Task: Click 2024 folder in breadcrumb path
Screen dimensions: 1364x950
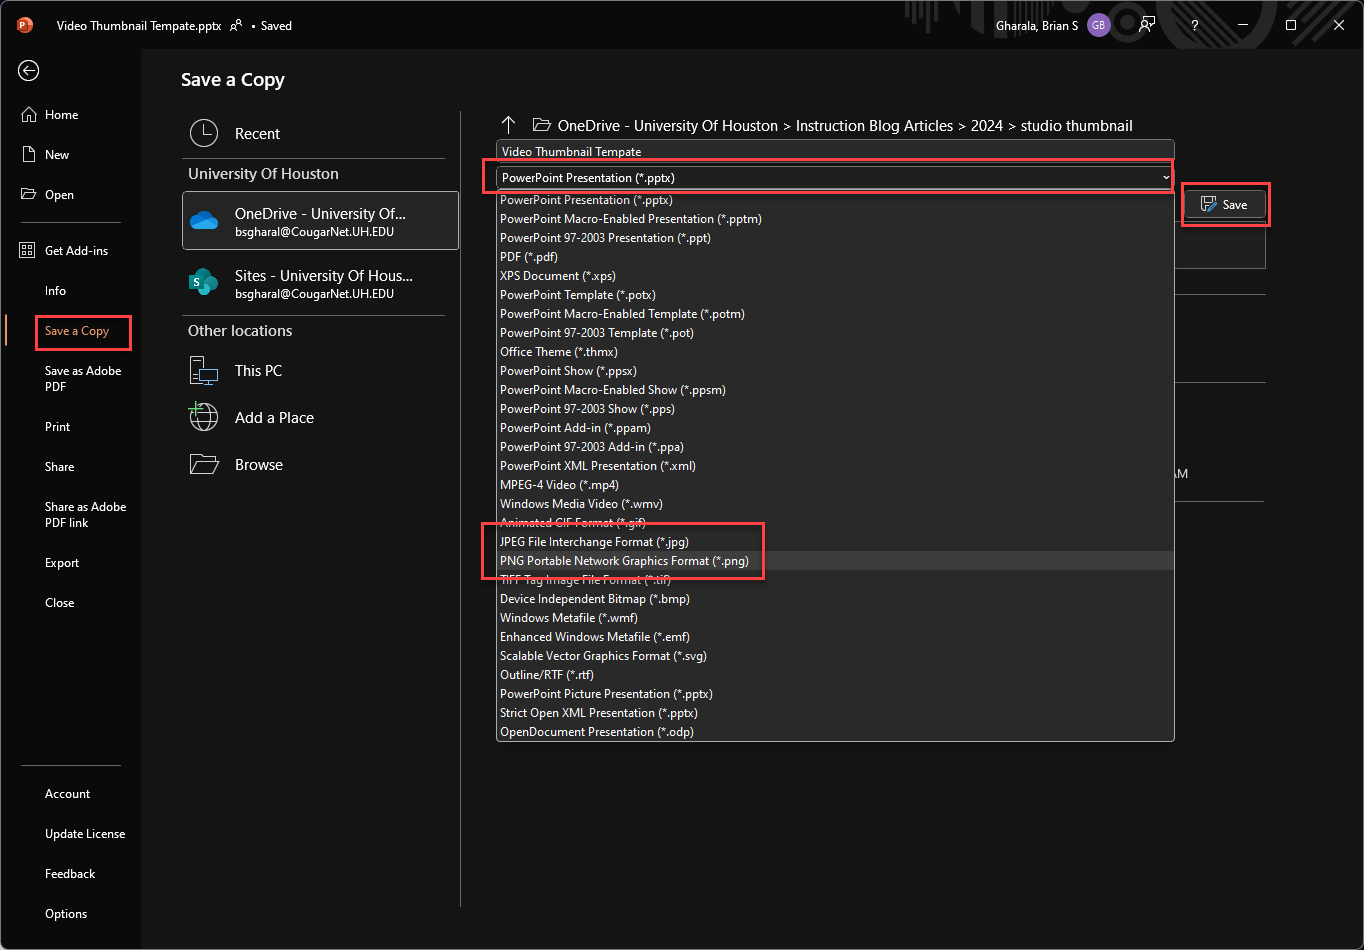Action: pyautogui.click(x=987, y=126)
